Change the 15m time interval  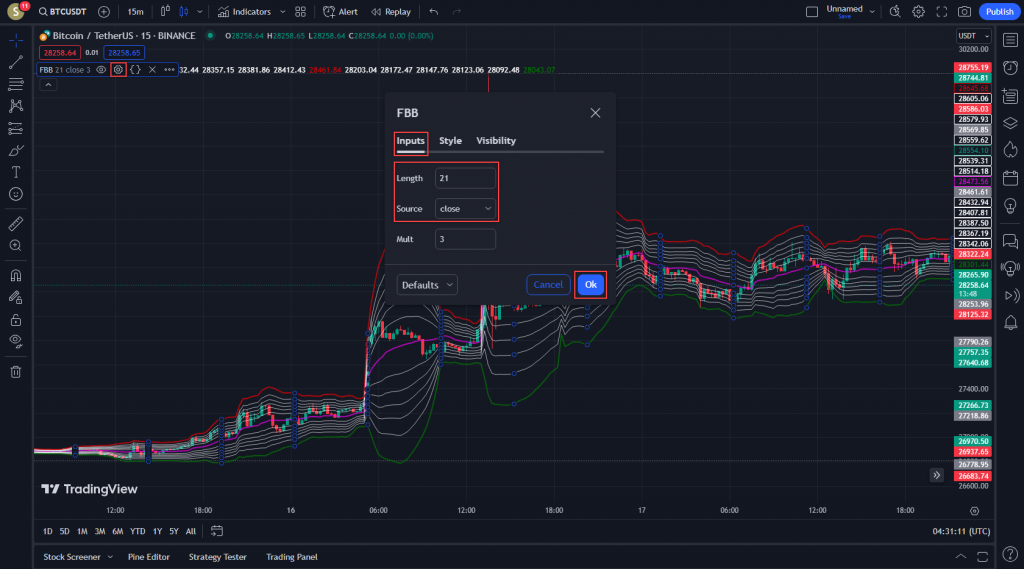(x=135, y=12)
